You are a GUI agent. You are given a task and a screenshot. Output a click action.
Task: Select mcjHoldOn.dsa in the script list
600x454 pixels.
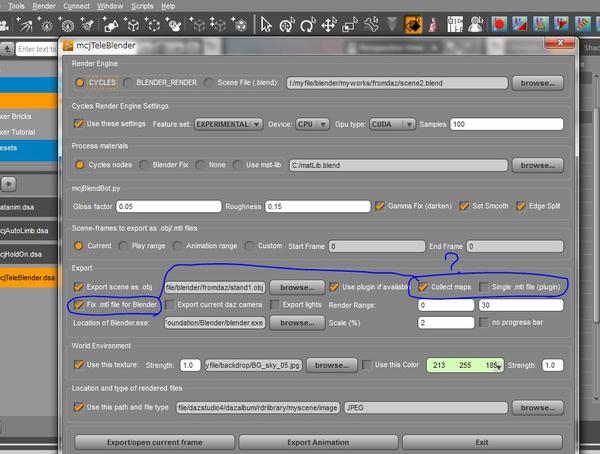pyautogui.click(x=29, y=254)
